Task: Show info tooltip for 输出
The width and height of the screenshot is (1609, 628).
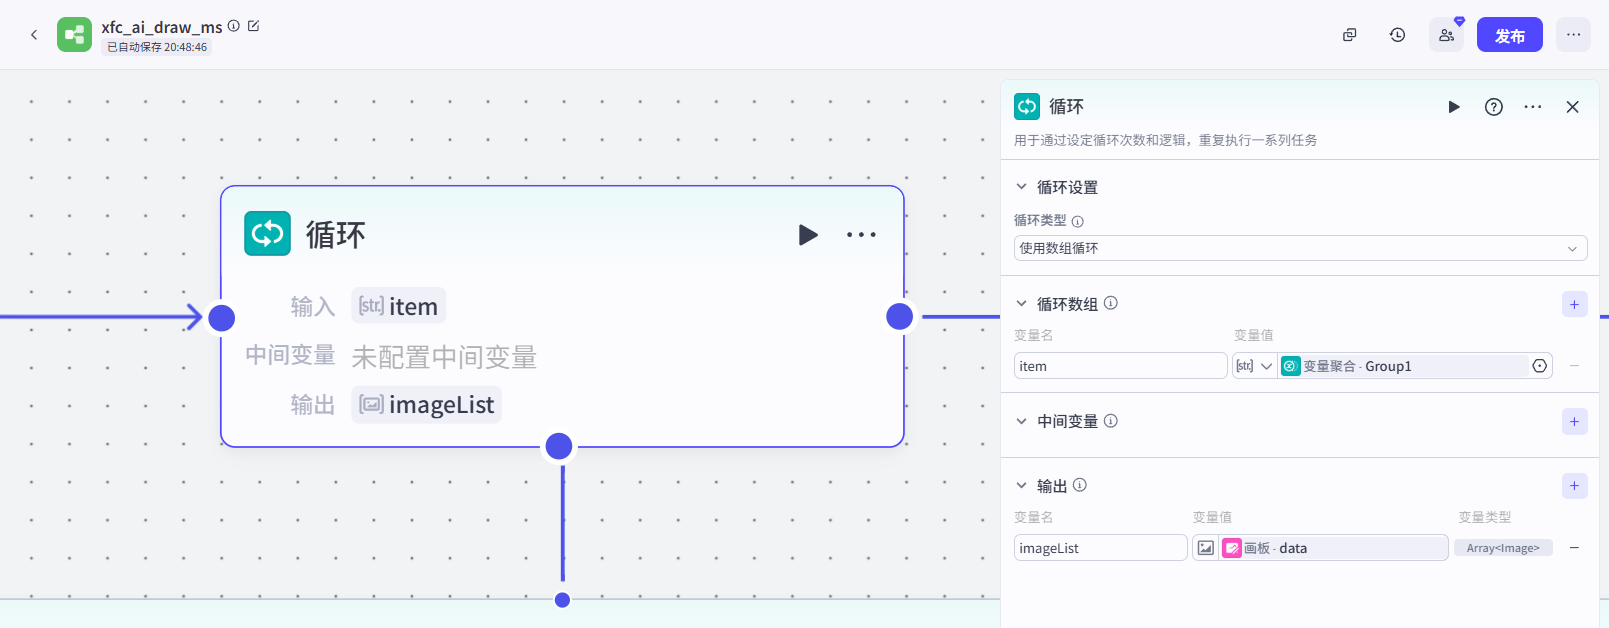Action: point(1080,485)
